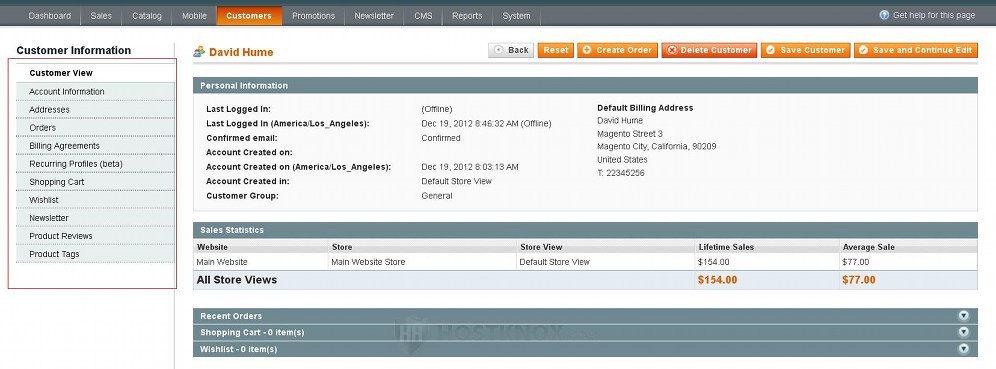
Task: Click the Magento Street 3 address line
Action: (629, 133)
